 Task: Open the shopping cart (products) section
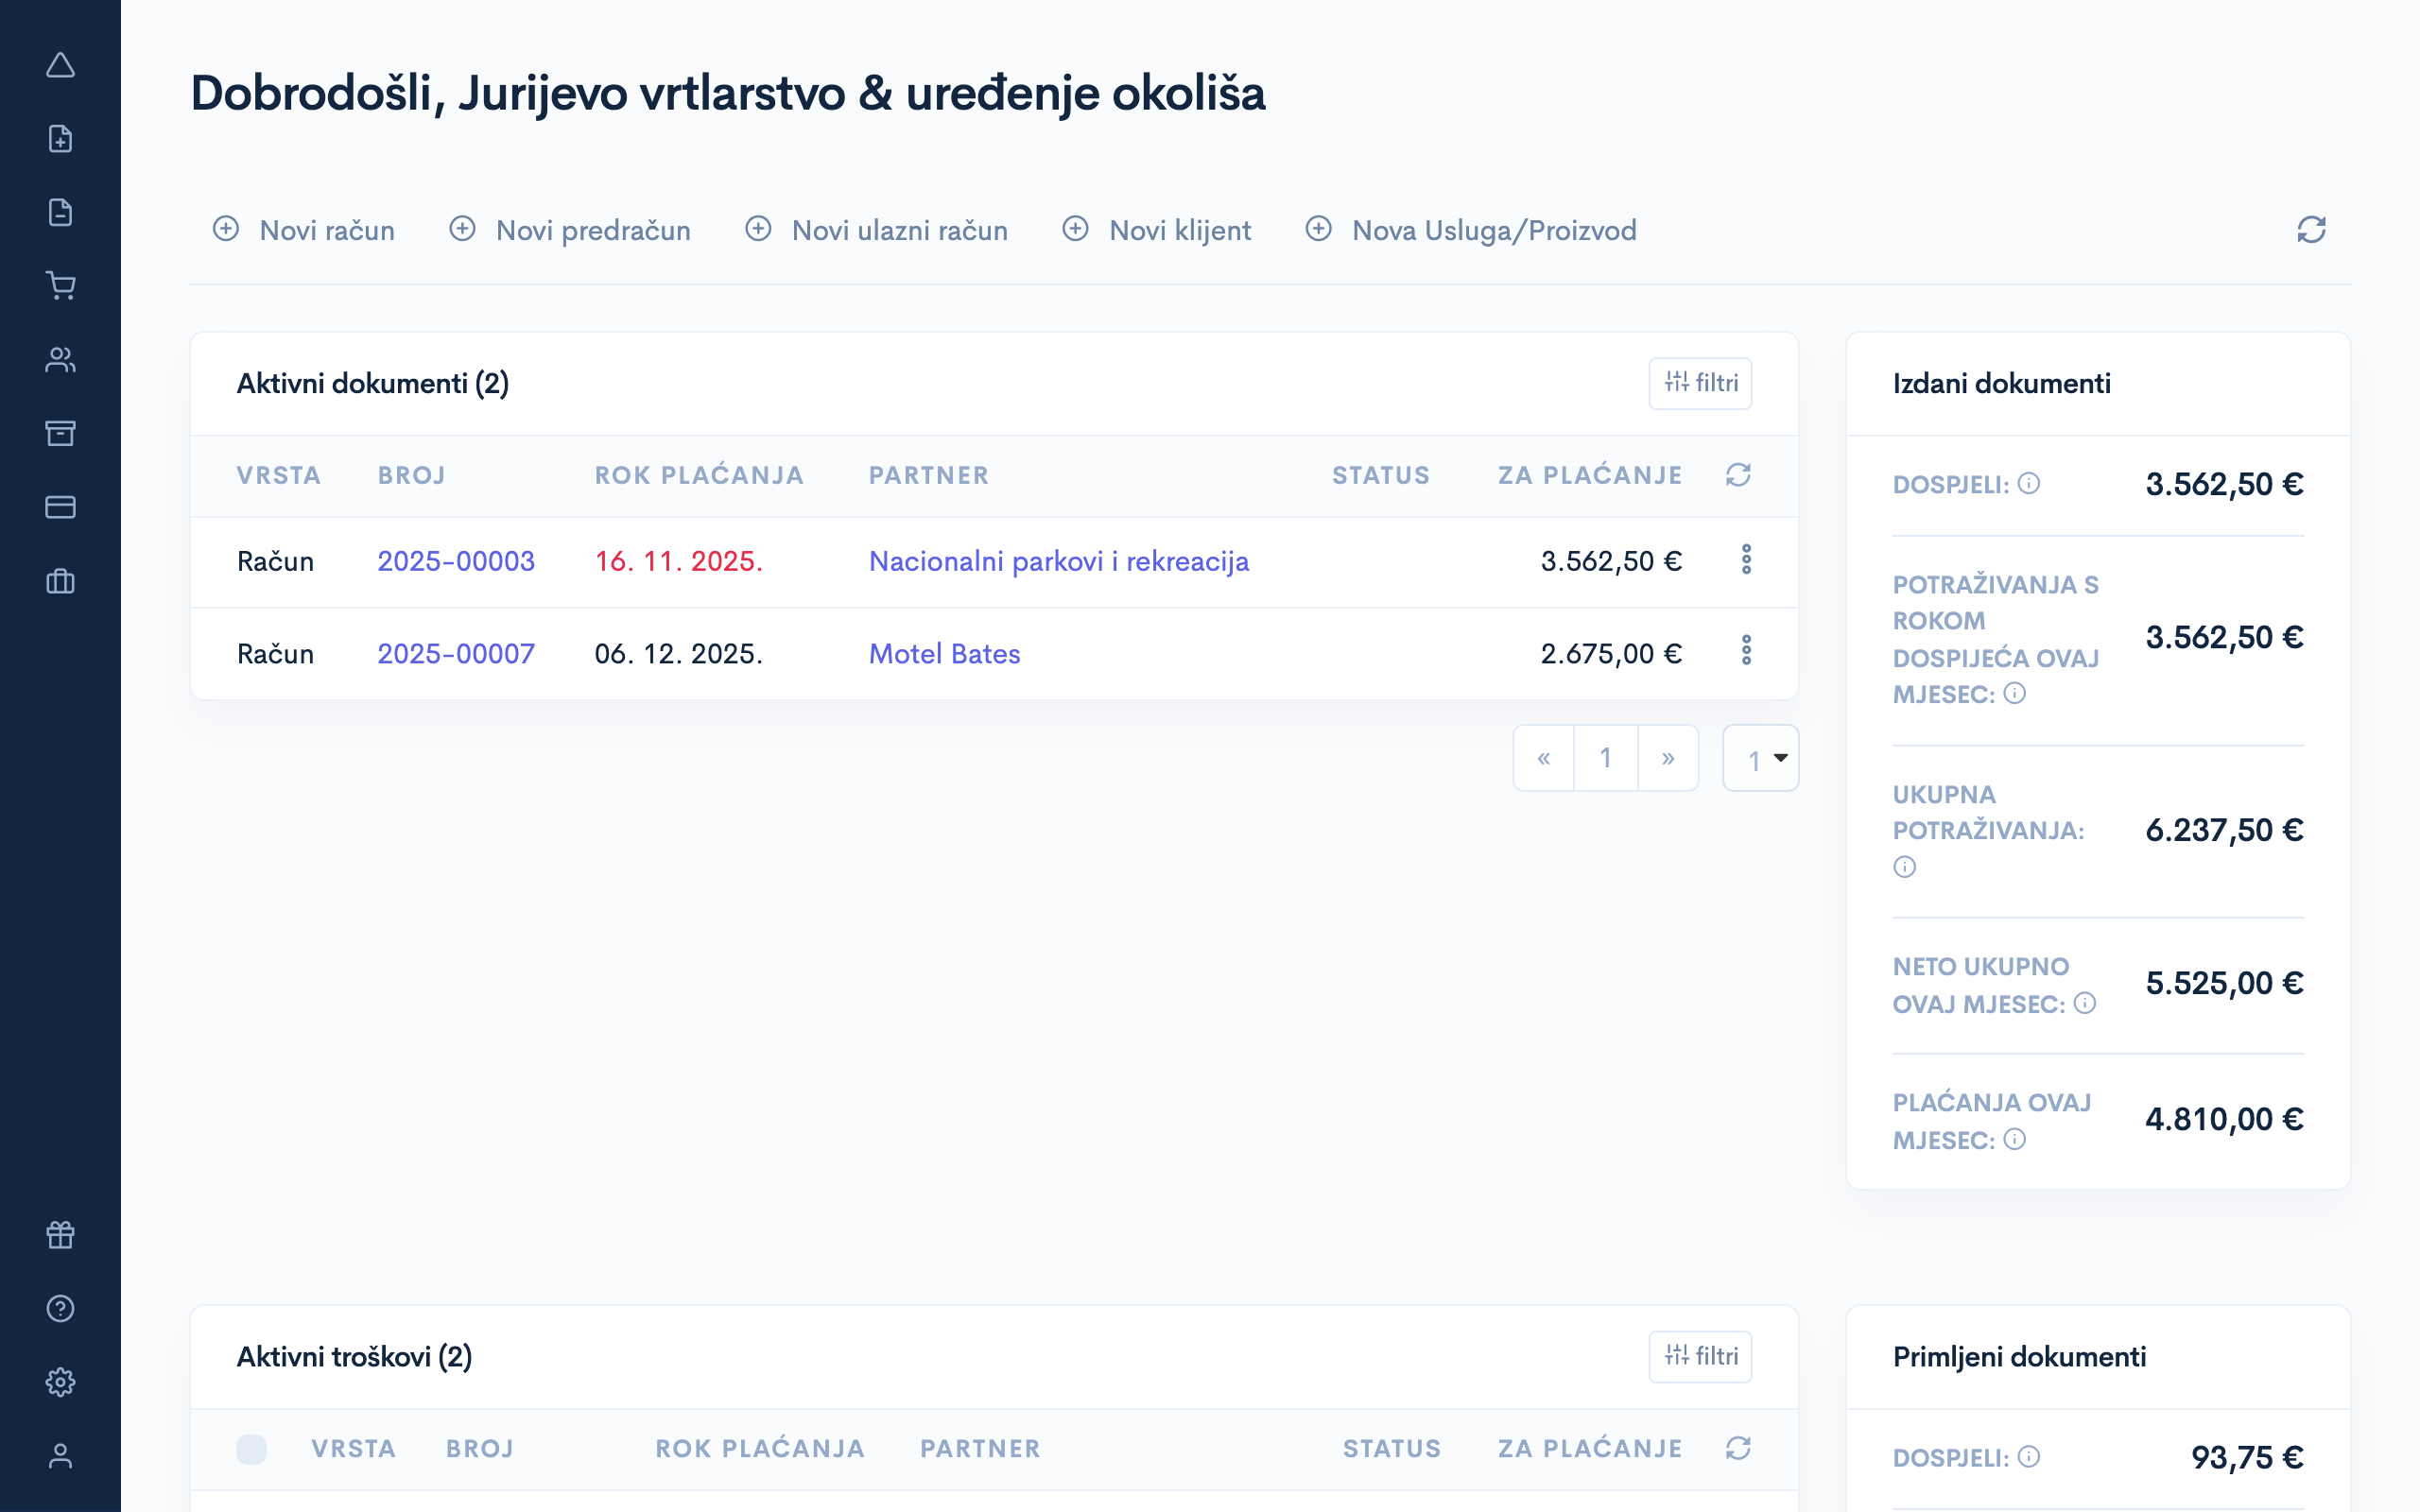(x=61, y=286)
